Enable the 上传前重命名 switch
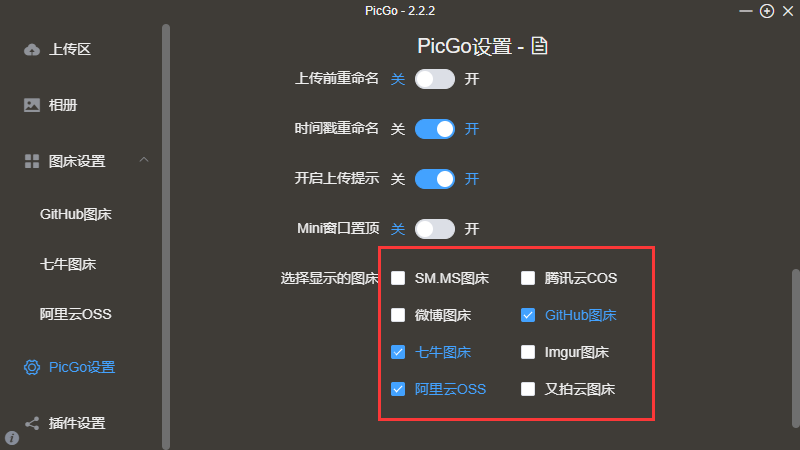 click(x=435, y=79)
